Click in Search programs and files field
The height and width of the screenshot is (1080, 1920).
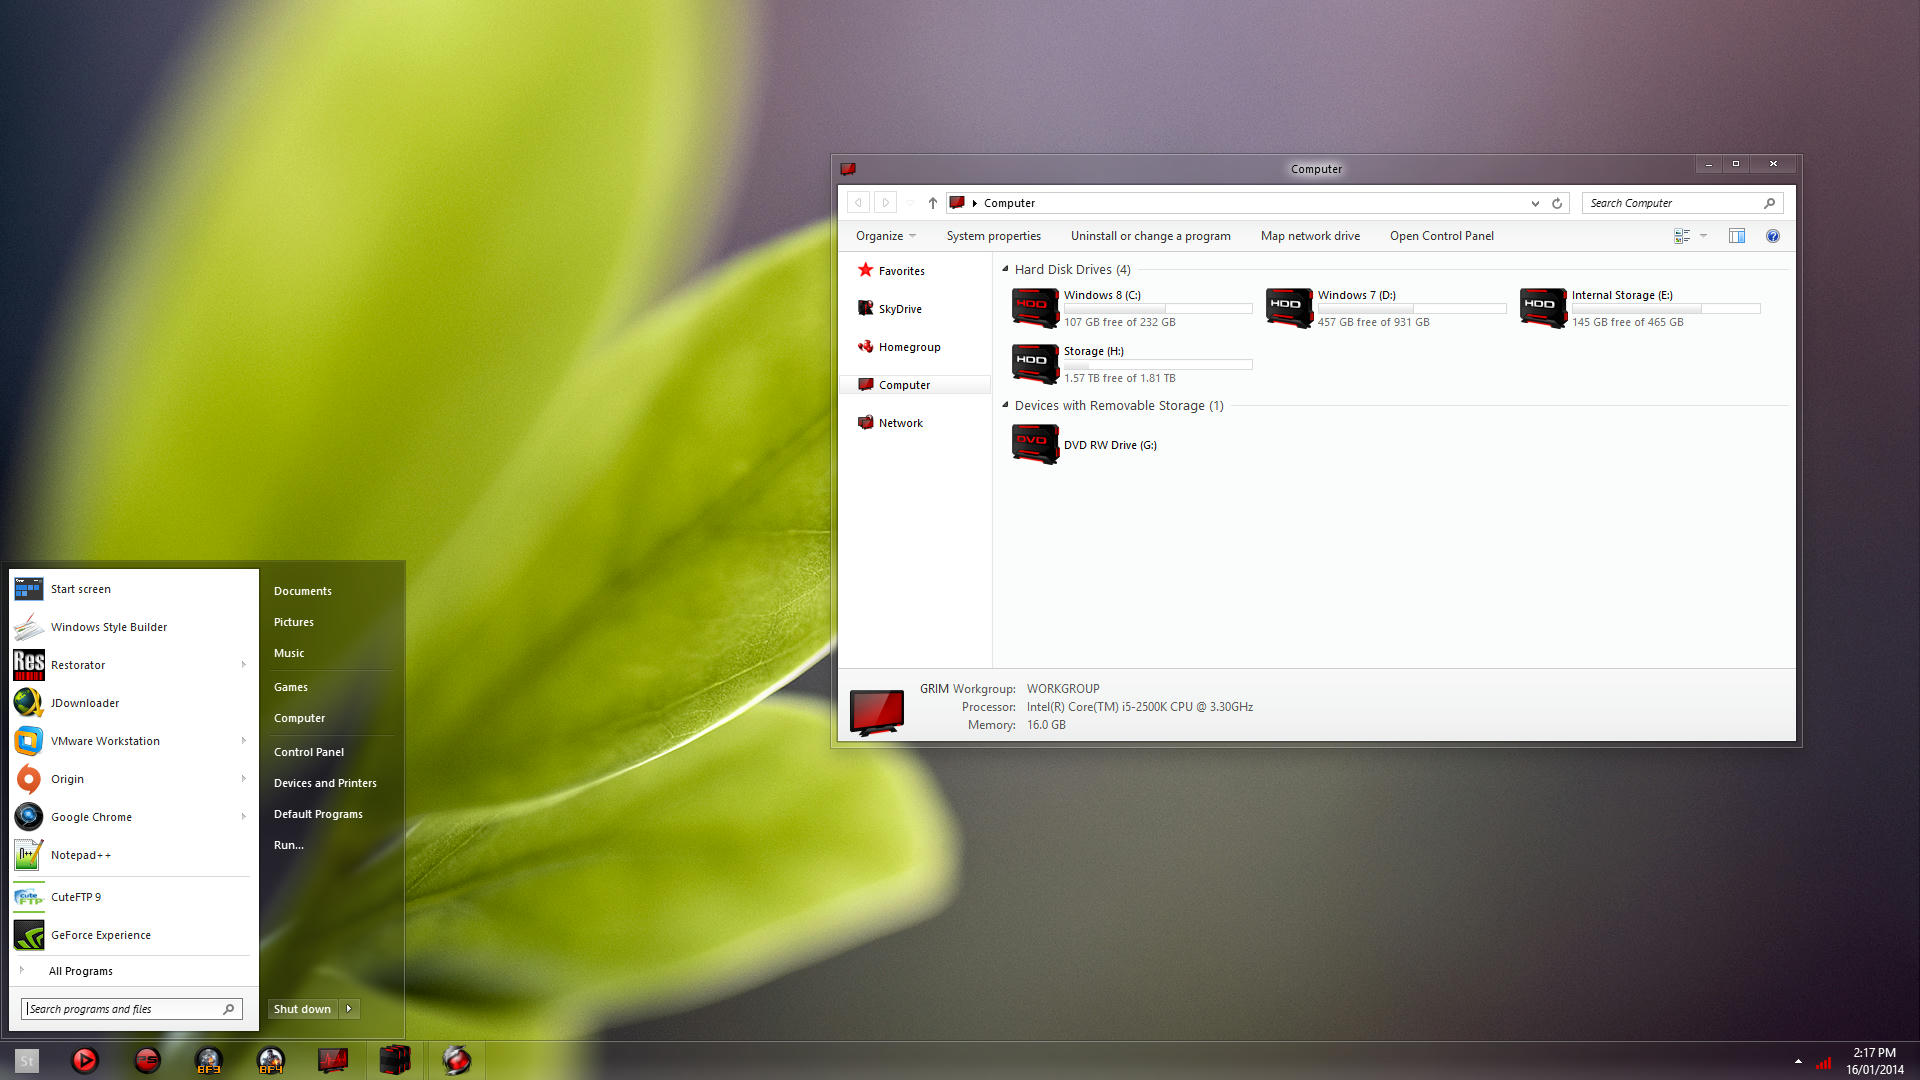[x=120, y=1009]
